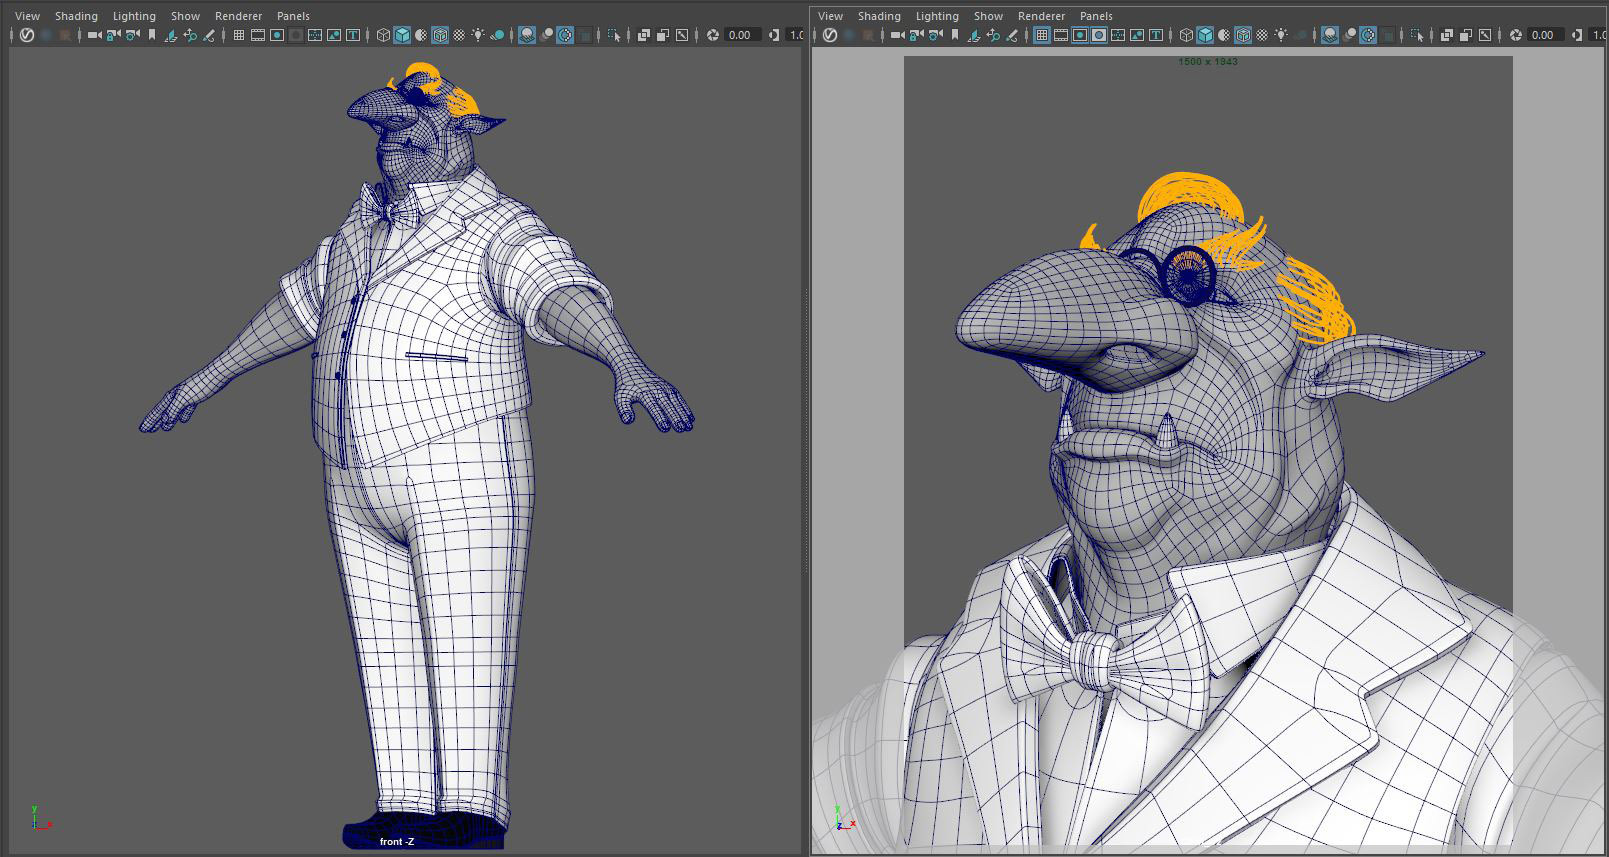Open Lighting menu in right viewport
This screenshot has width=1609, height=857.
[937, 16]
